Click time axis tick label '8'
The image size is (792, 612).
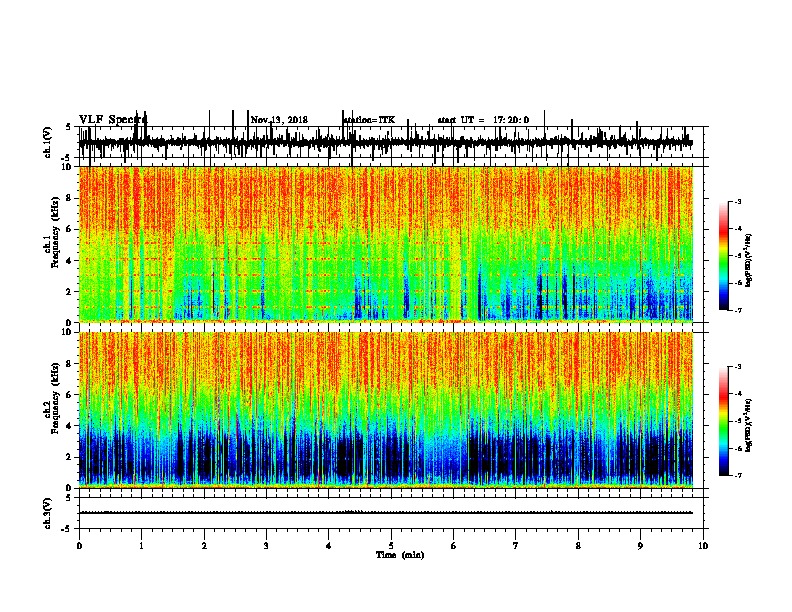(578, 546)
